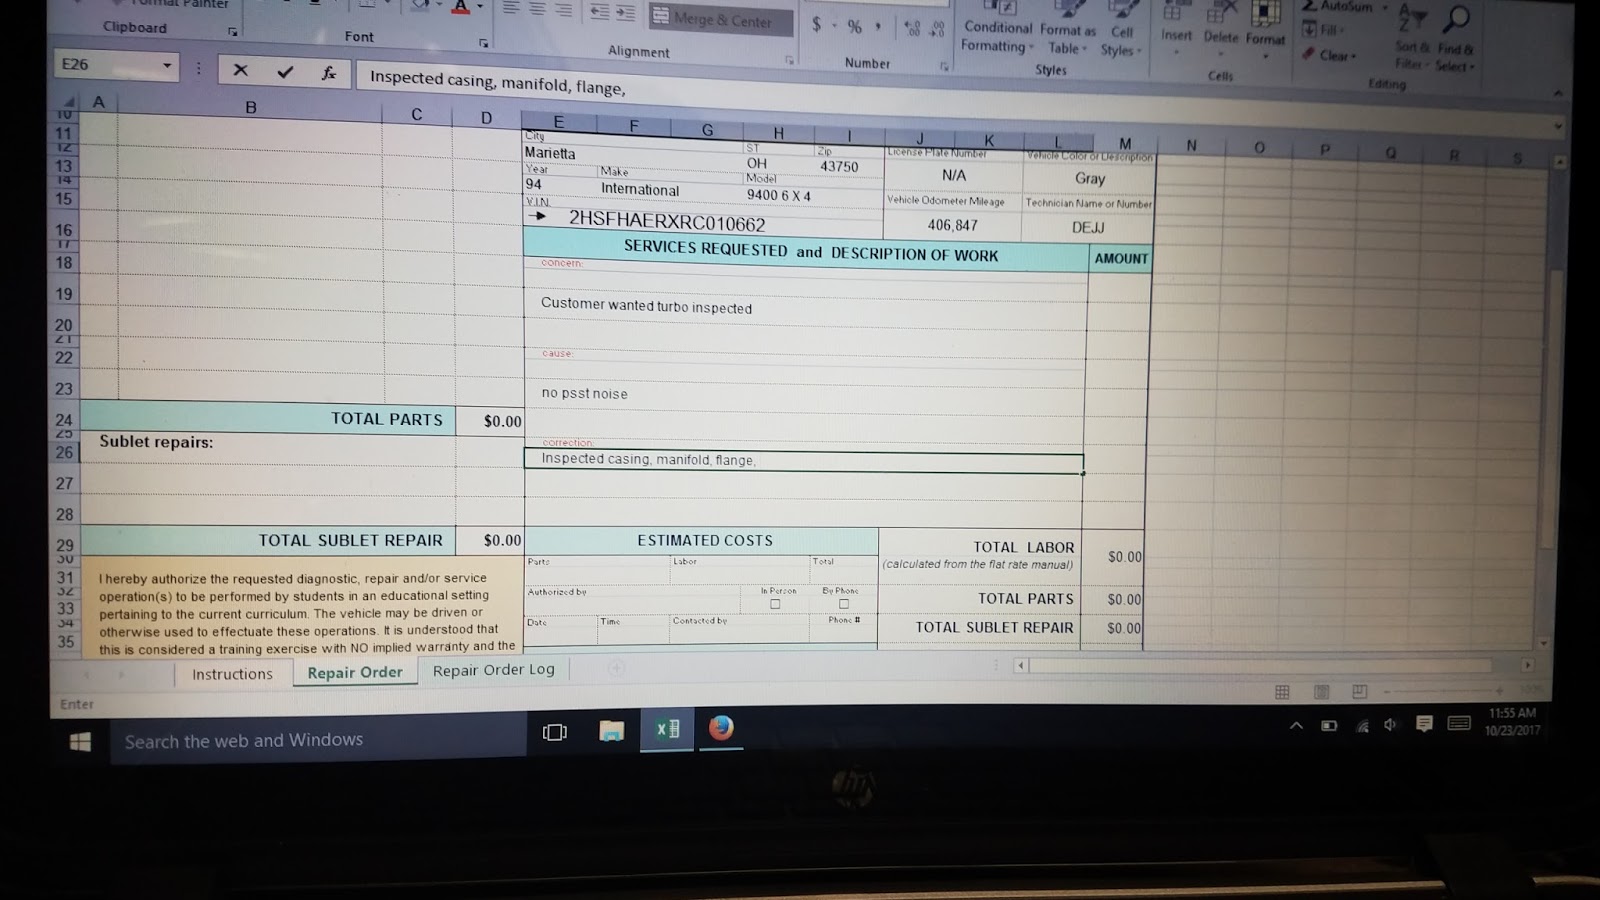The height and width of the screenshot is (900, 1600).
Task: Click Search the web and Windows box
Action: 318,740
